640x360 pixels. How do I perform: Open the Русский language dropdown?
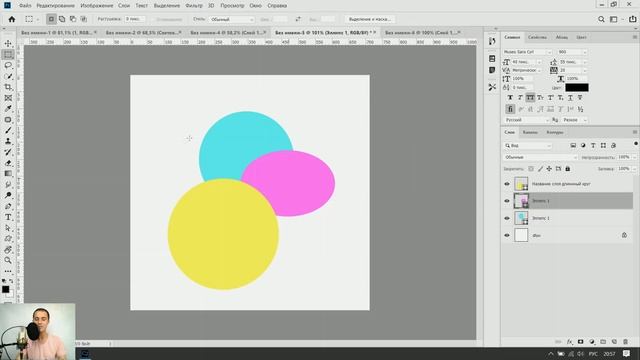(x=527, y=120)
